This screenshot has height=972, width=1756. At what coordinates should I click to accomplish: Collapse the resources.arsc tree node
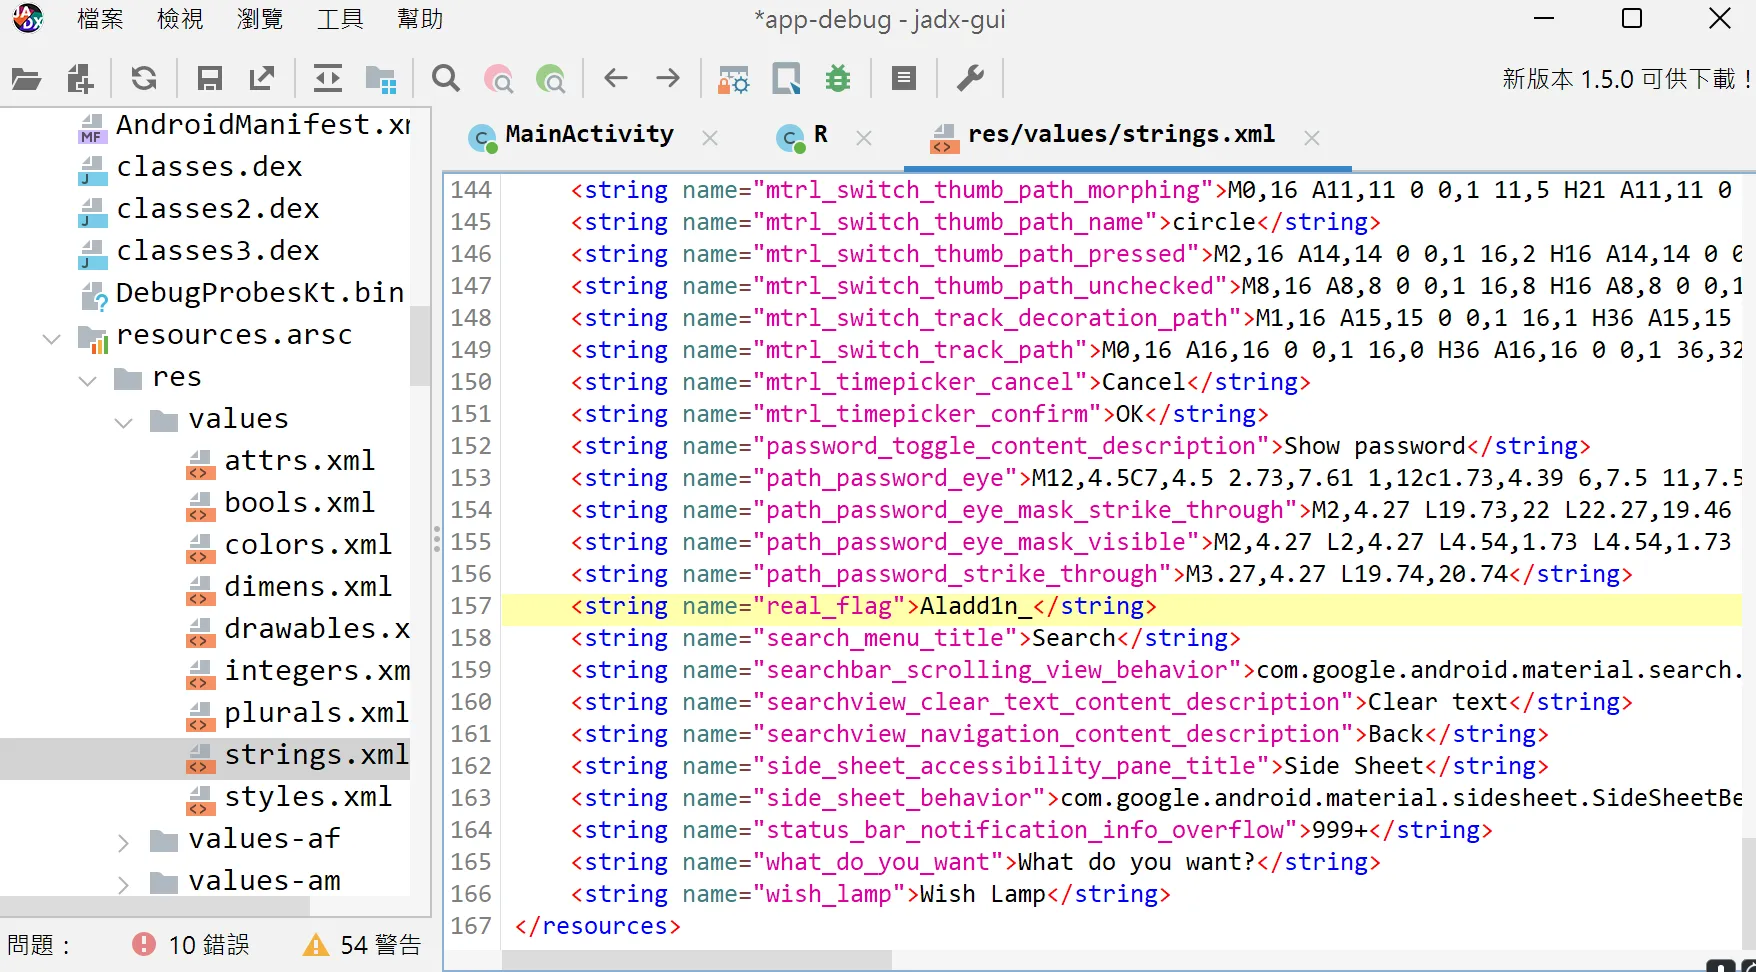click(52, 338)
